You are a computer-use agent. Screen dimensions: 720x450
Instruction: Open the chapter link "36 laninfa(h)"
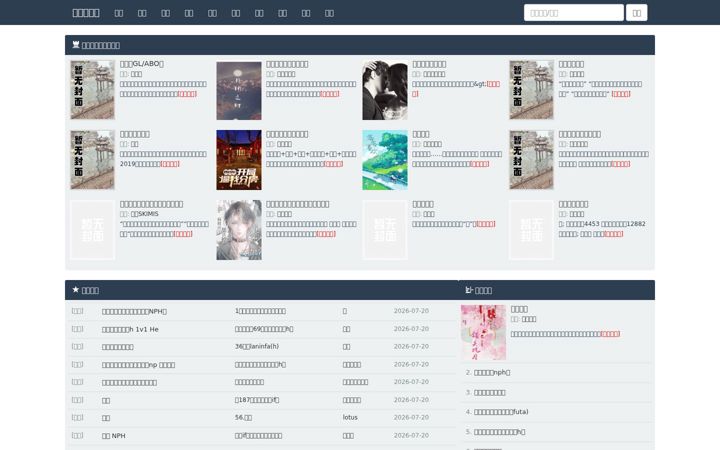257,347
